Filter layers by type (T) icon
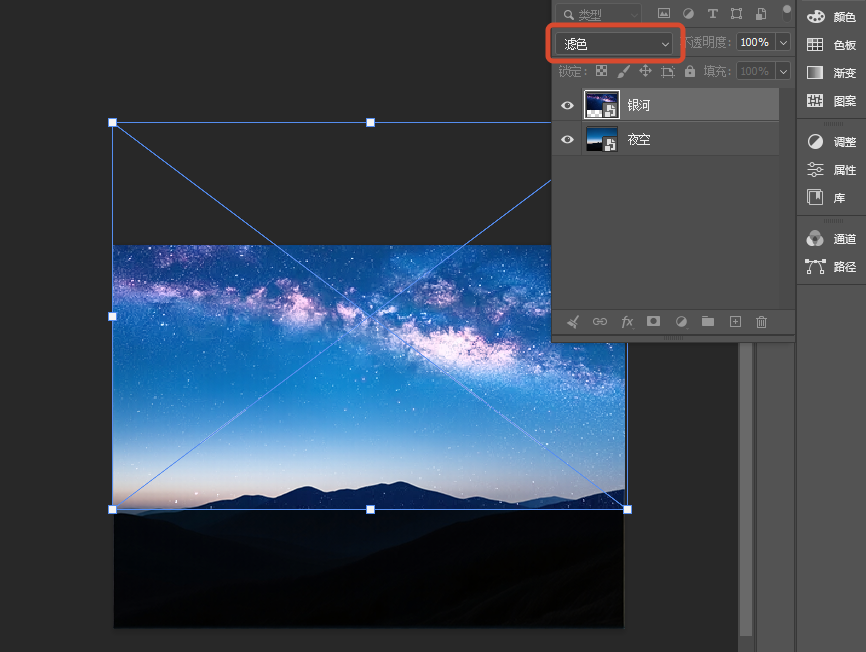 point(712,14)
